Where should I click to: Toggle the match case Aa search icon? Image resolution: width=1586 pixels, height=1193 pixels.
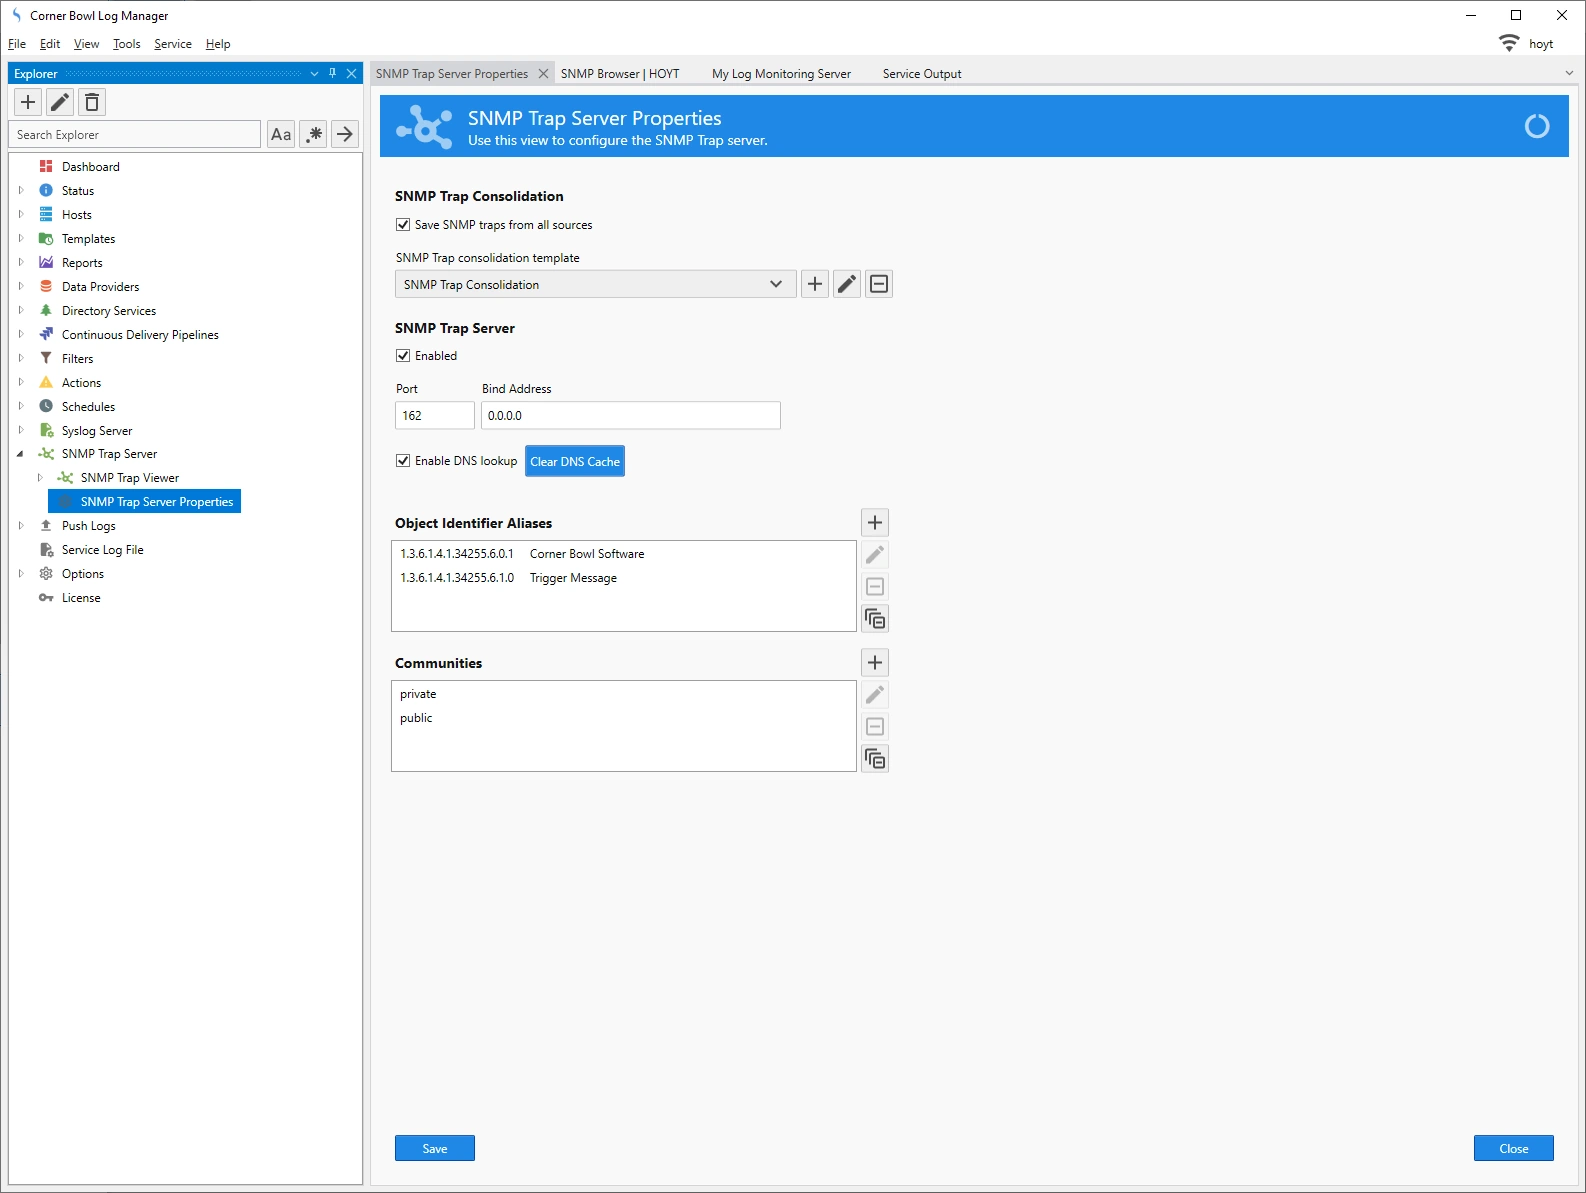tap(281, 134)
